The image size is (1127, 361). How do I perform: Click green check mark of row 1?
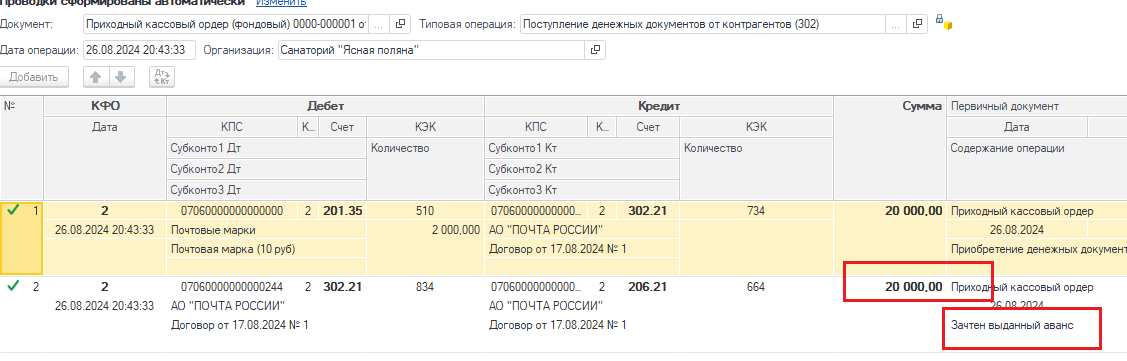14,211
